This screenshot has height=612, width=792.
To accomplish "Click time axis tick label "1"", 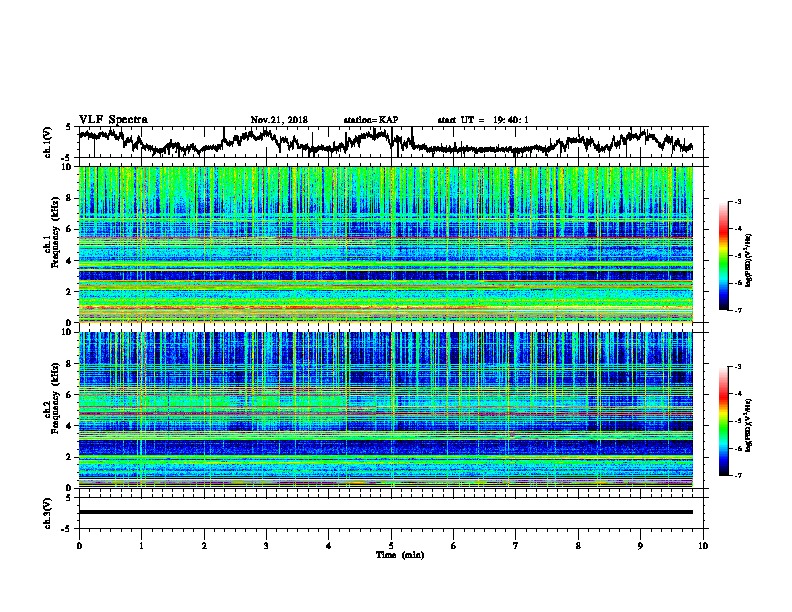I will [x=141, y=546].
